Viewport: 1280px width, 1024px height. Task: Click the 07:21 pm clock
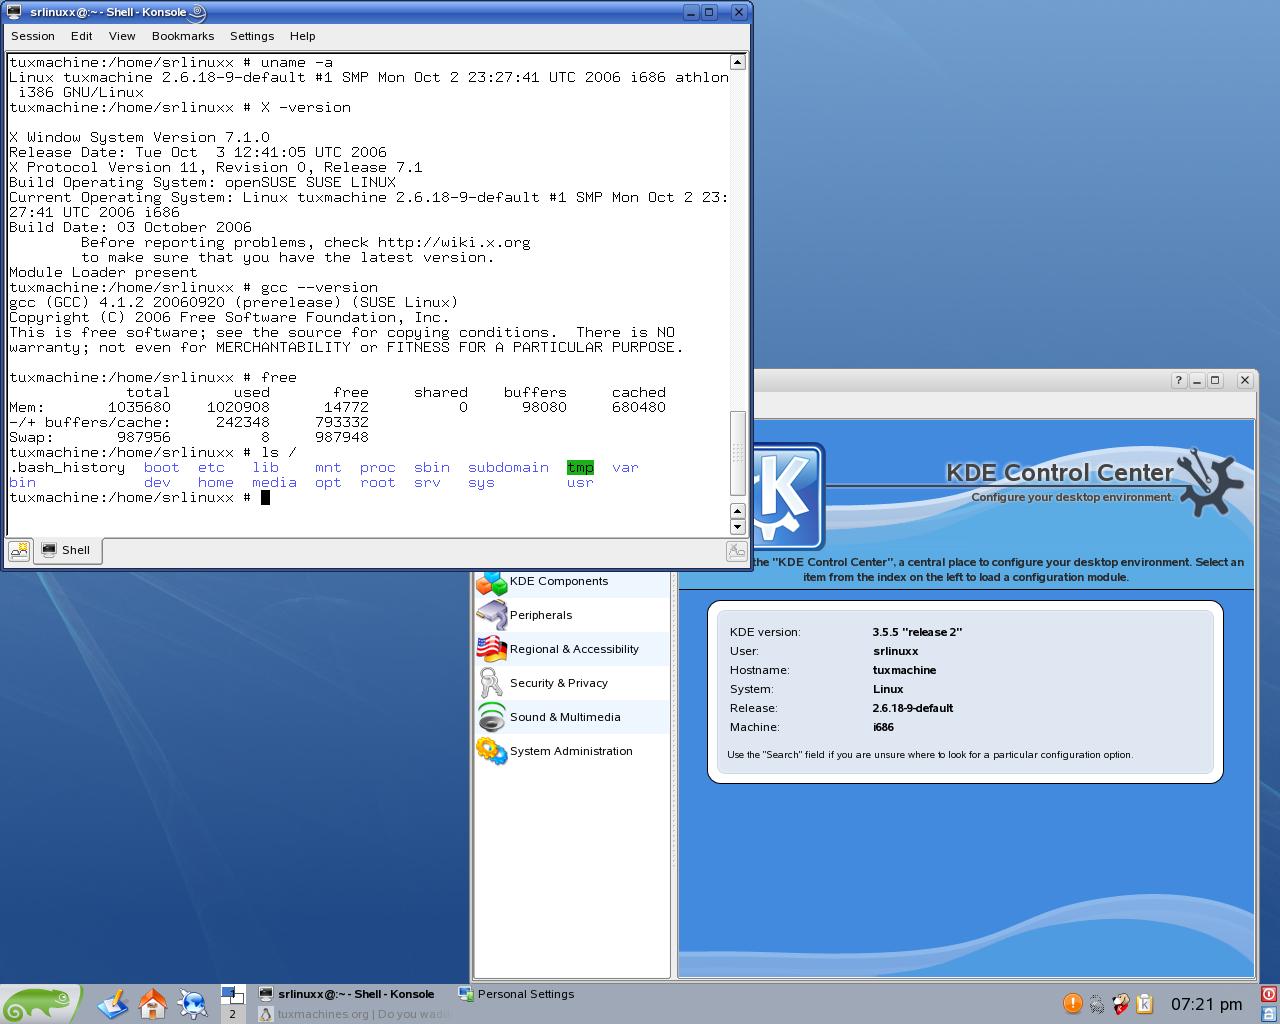pos(1206,1004)
